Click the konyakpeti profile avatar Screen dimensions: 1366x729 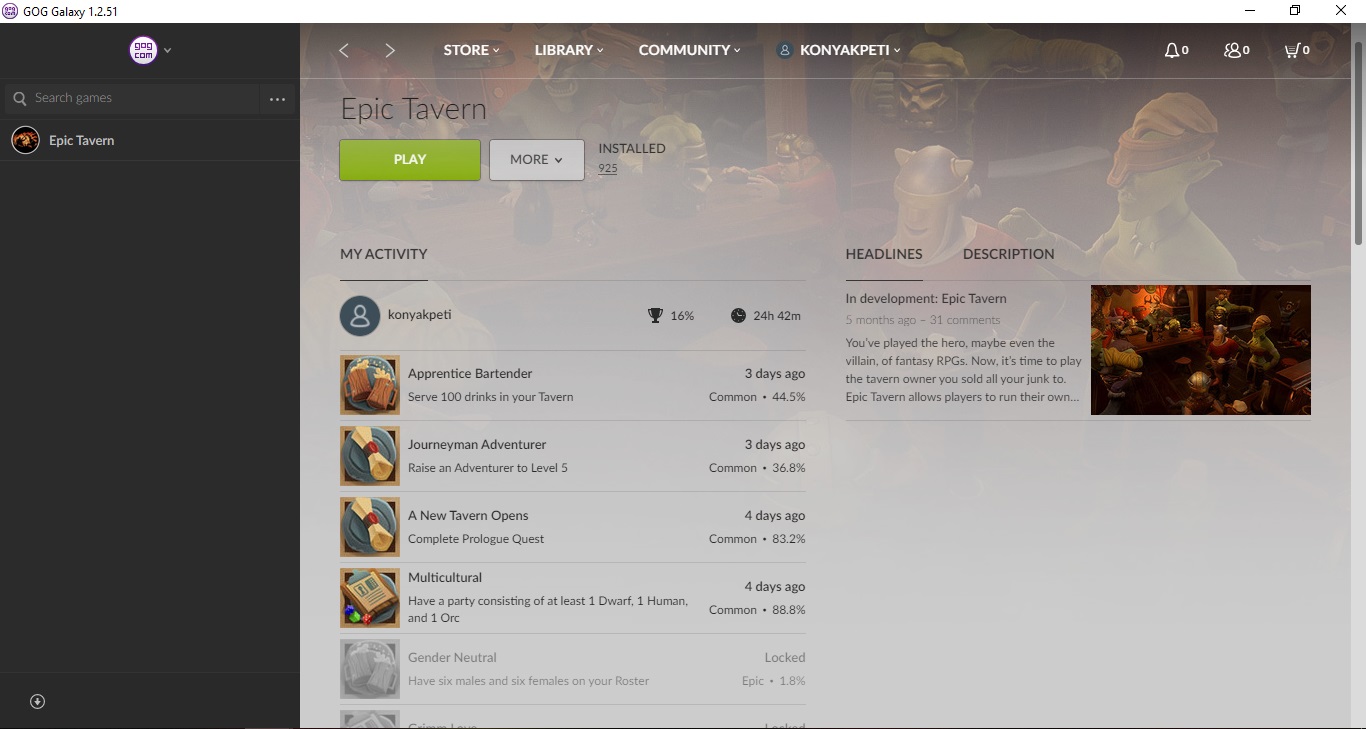click(x=360, y=316)
